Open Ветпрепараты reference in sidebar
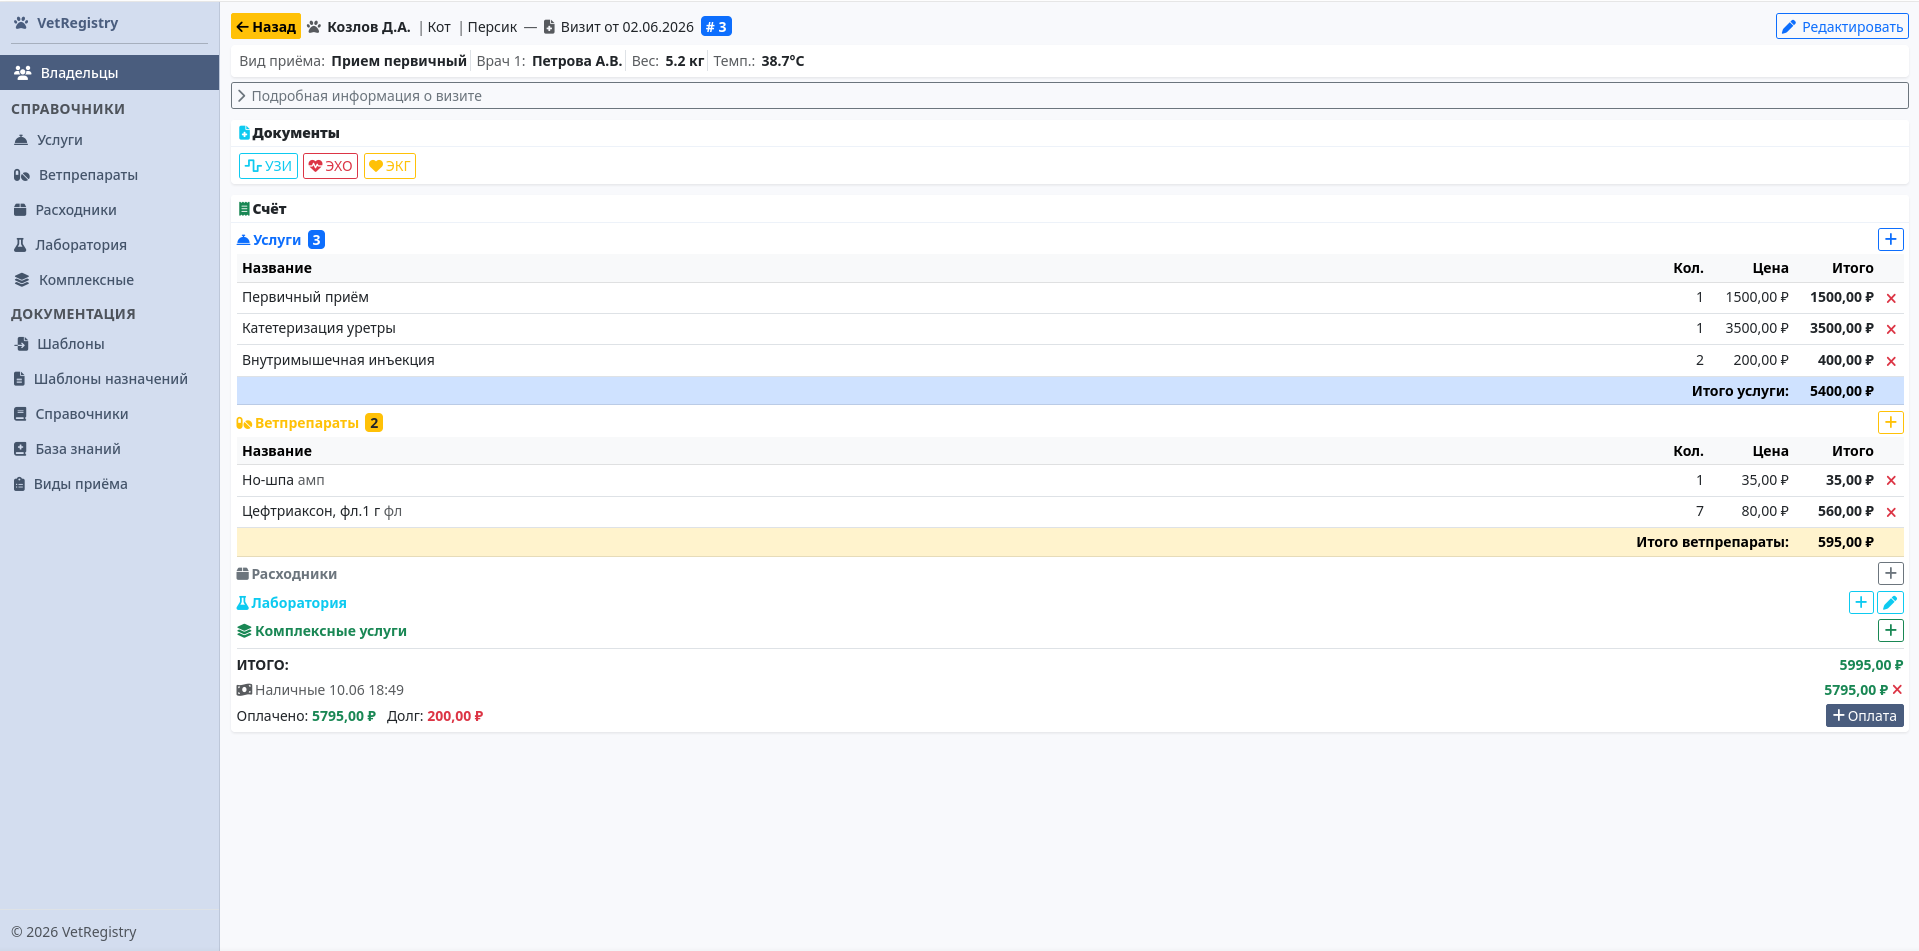This screenshot has height=951, width=1919. click(x=110, y=175)
